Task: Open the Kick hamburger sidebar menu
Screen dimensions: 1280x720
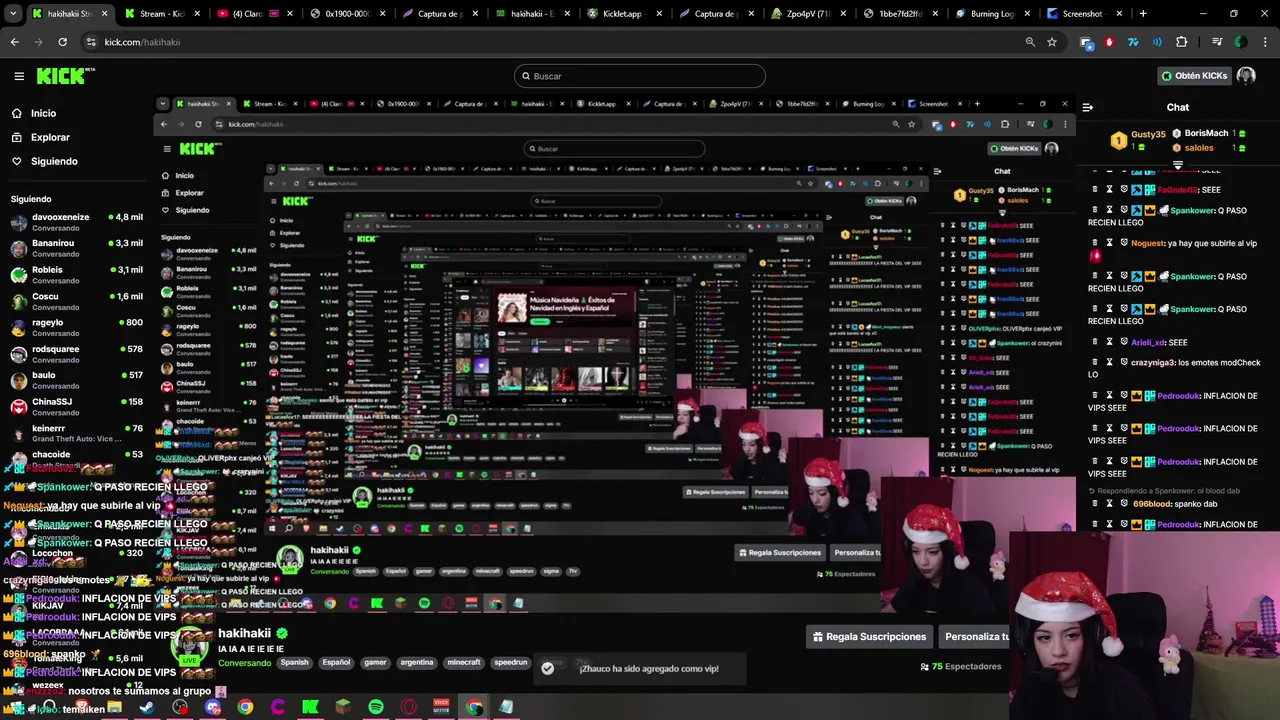Action: click(x=19, y=76)
